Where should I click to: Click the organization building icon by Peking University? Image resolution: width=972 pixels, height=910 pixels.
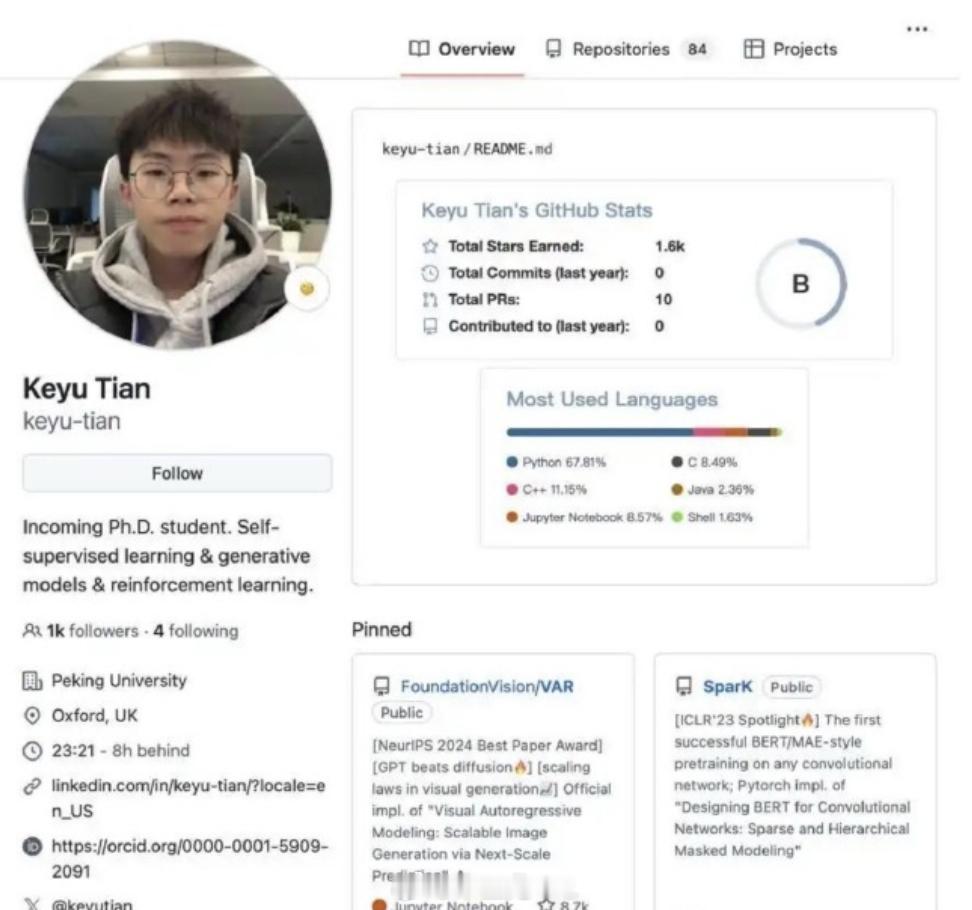[32, 681]
